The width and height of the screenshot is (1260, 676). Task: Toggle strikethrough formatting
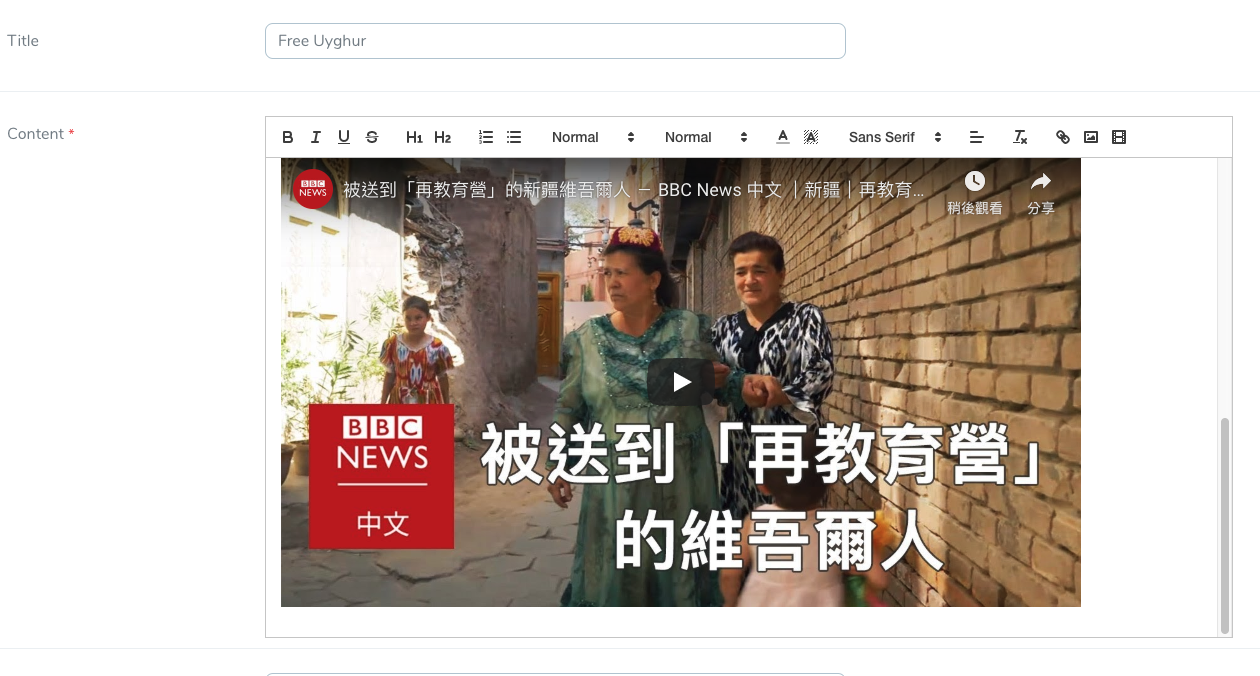pos(372,137)
